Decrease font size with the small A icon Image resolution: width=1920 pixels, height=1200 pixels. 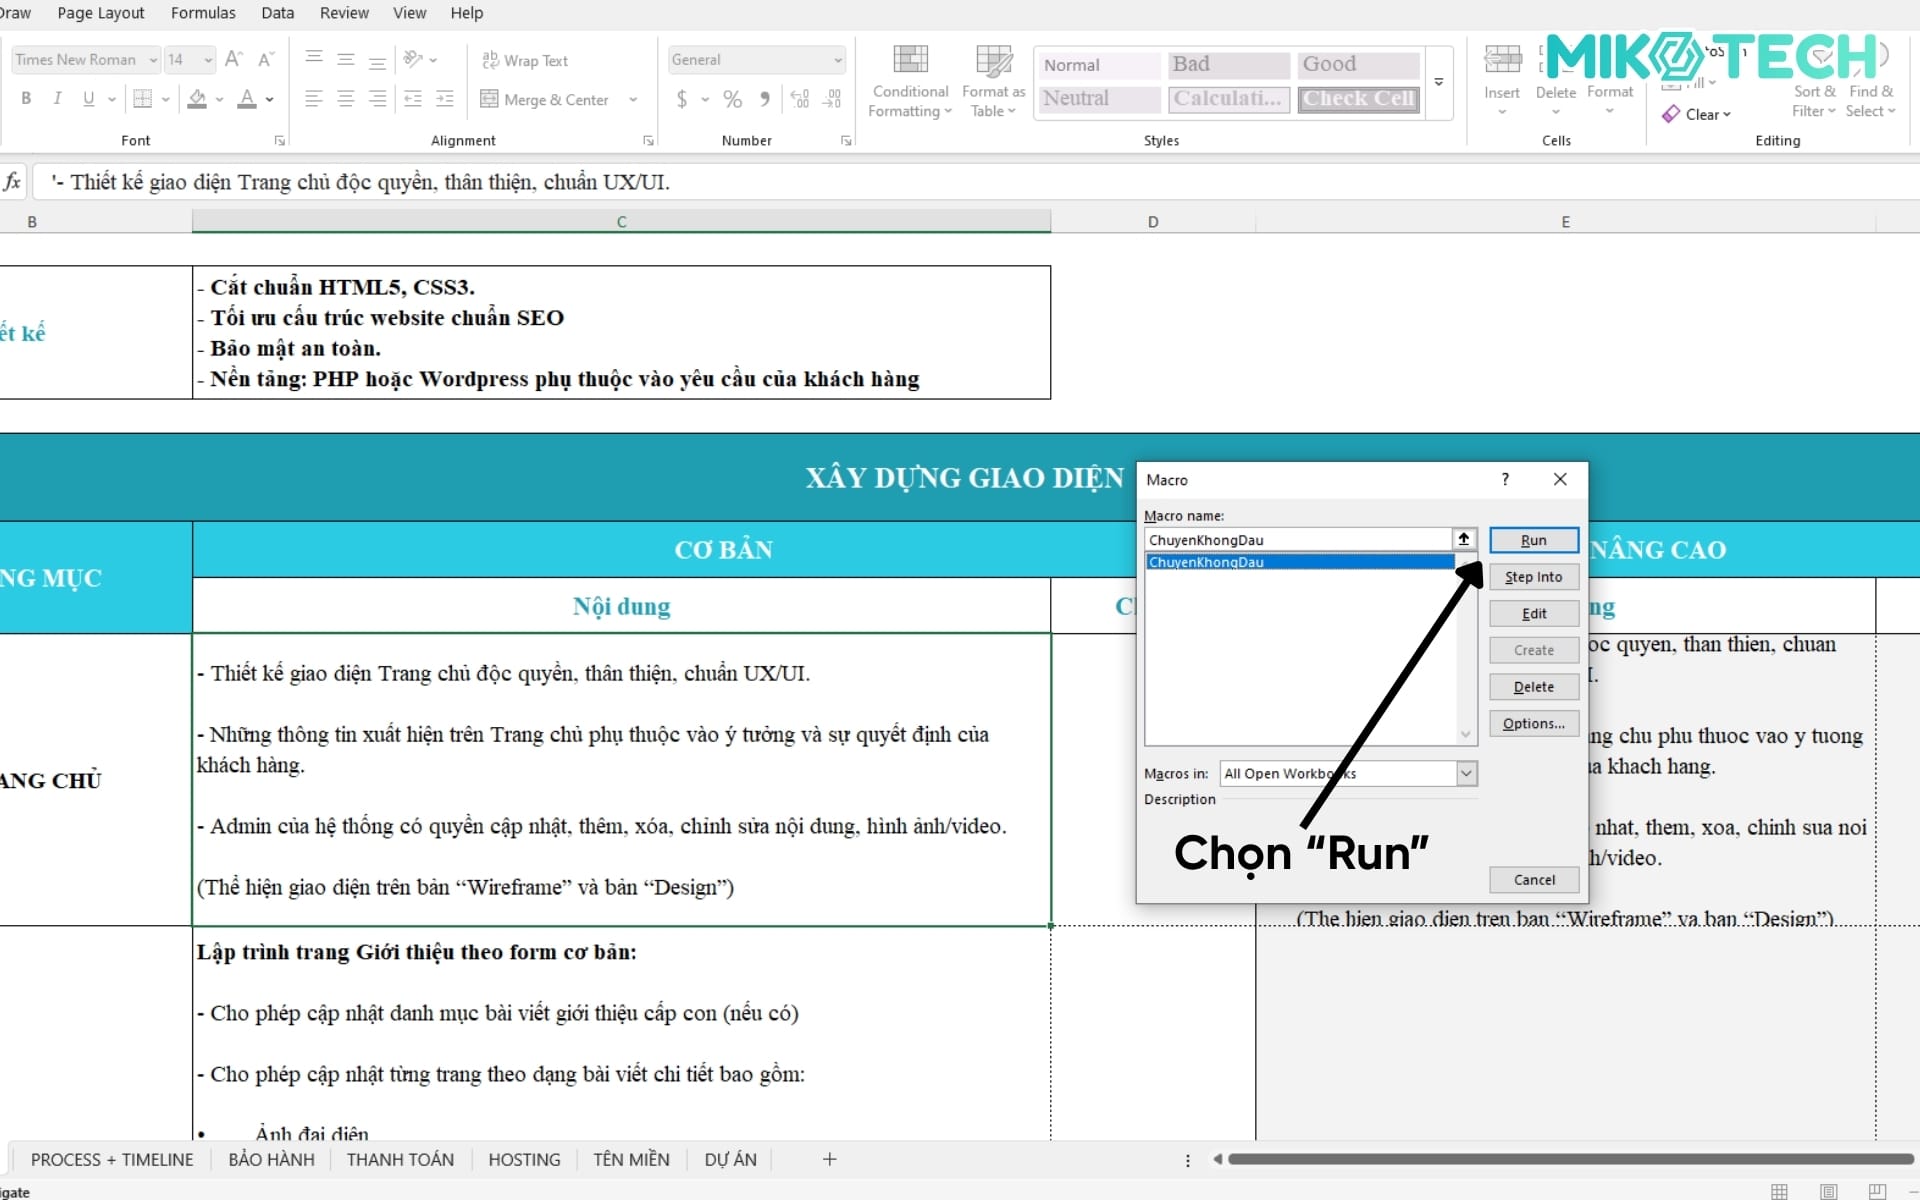(x=266, y=59)
